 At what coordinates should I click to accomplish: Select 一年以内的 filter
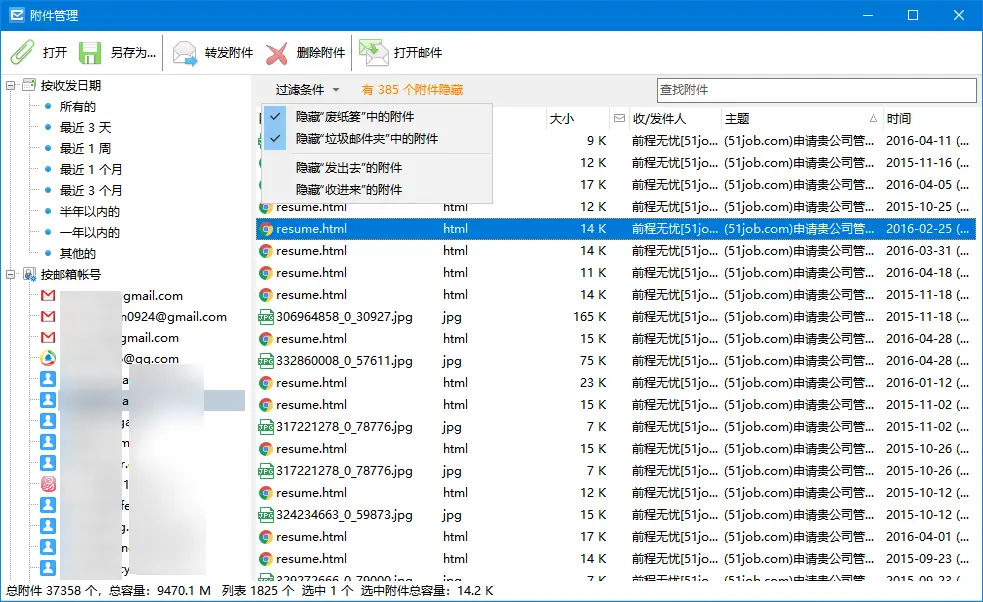point(89,233)
